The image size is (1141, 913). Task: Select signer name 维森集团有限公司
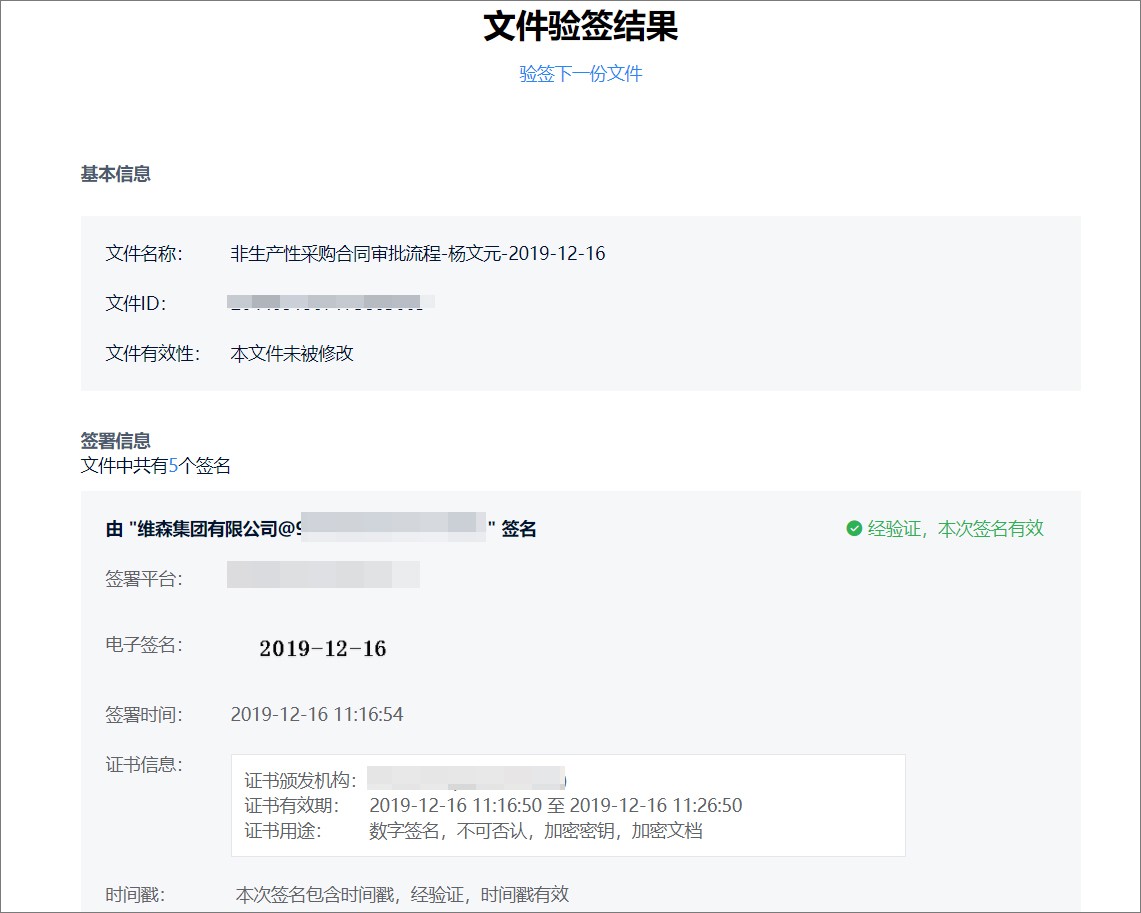tap(207, 529)
